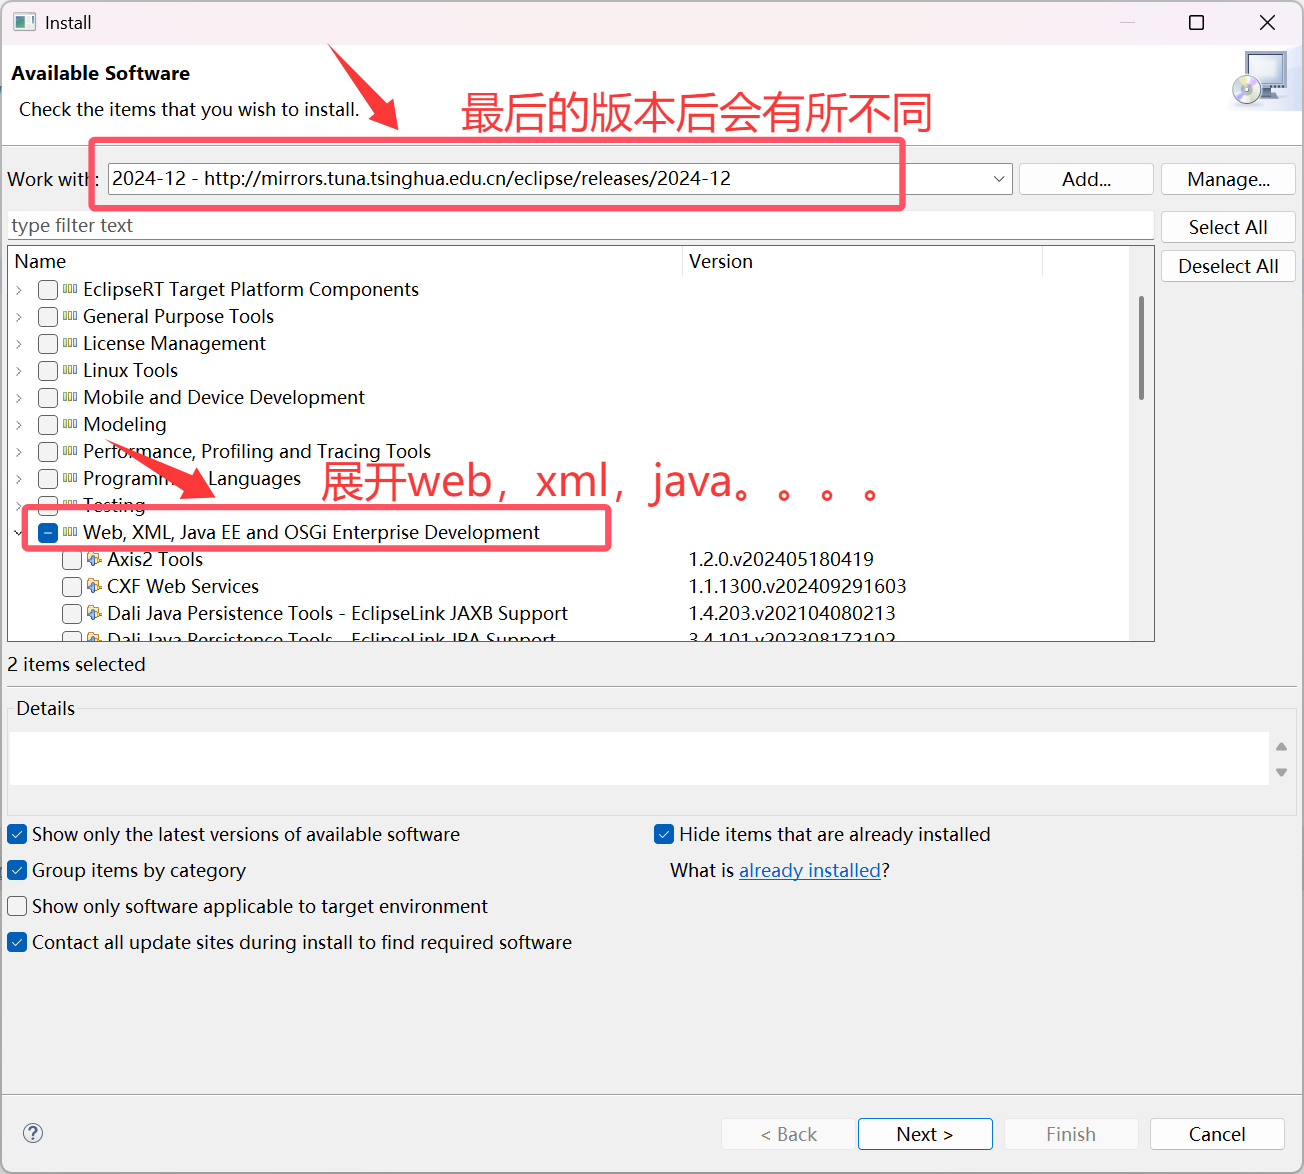1304x1174 pixels.
Task: Click Install window title bar icon
Action: click(24, 22)
